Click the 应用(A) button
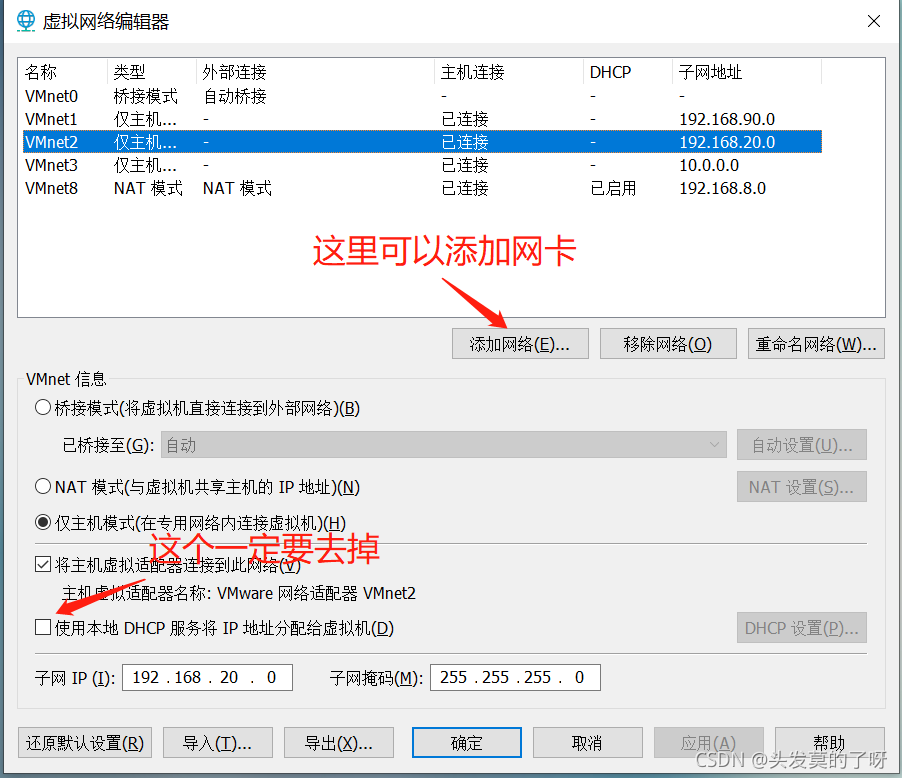Image resolution: width=902 pixels, height=778 pixels. [708, 743]
